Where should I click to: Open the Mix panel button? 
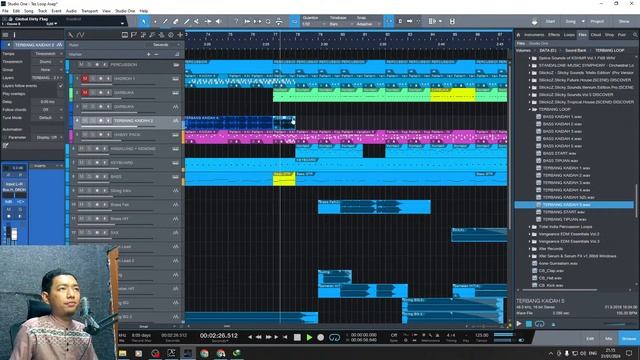[x=609, y=339]
